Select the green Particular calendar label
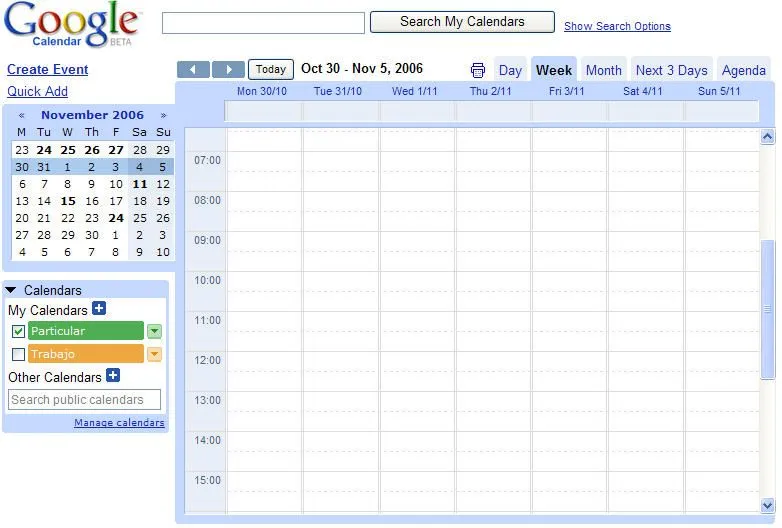782x528 pixels. 86,331
